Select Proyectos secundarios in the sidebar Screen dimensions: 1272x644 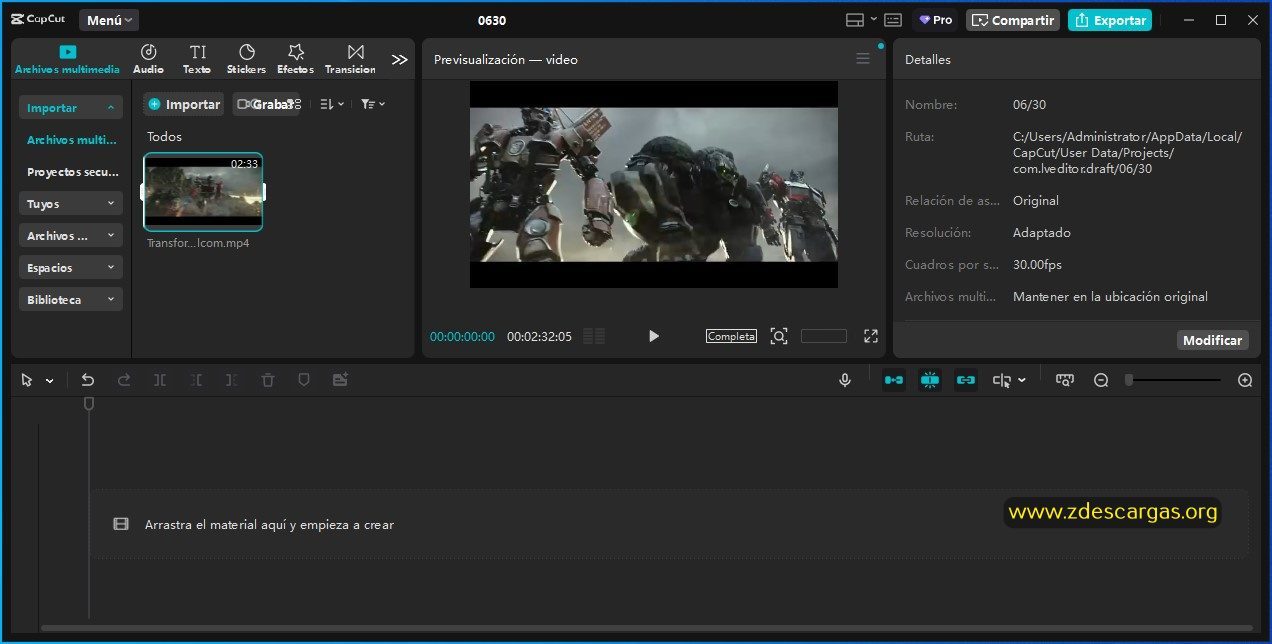pyautogui.click(x=72, y=172)
